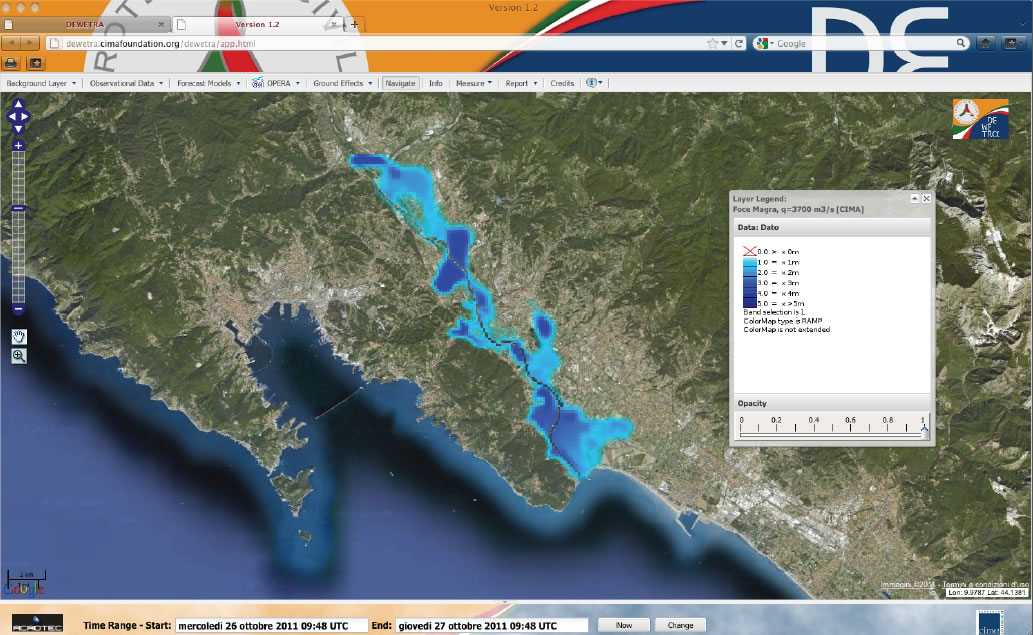The image size is (1033, 635).
Task: Click the print icon in bookmarks bar
Action: pyautogui.click(x=12, y=62)
